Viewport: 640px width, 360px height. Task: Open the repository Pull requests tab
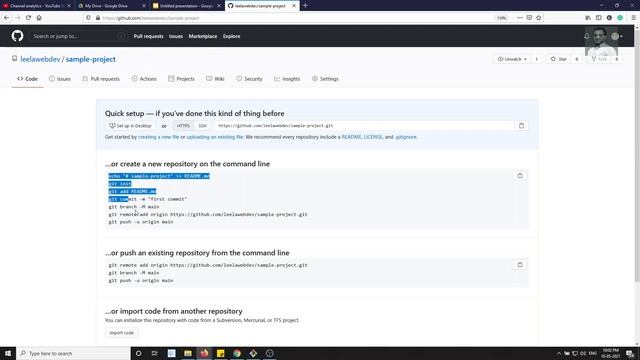pos(101,79)
